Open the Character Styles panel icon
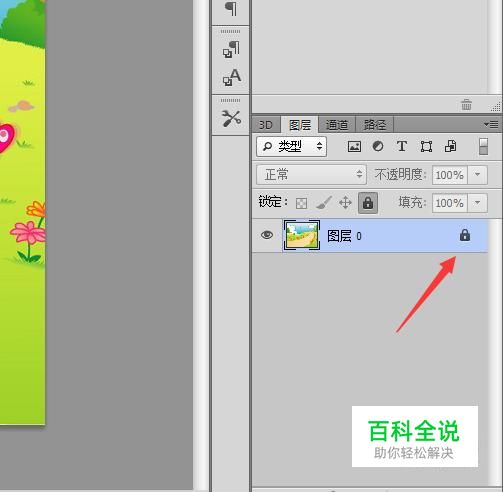This screenshot has height=492, width=503. 231,77
